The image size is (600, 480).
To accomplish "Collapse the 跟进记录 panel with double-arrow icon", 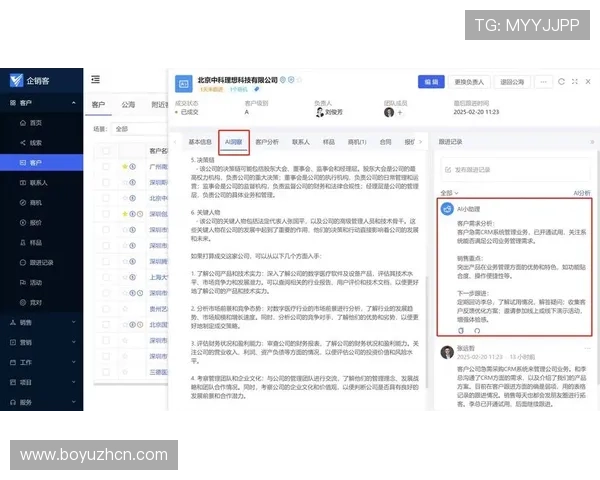I will (x=592, y=142).
